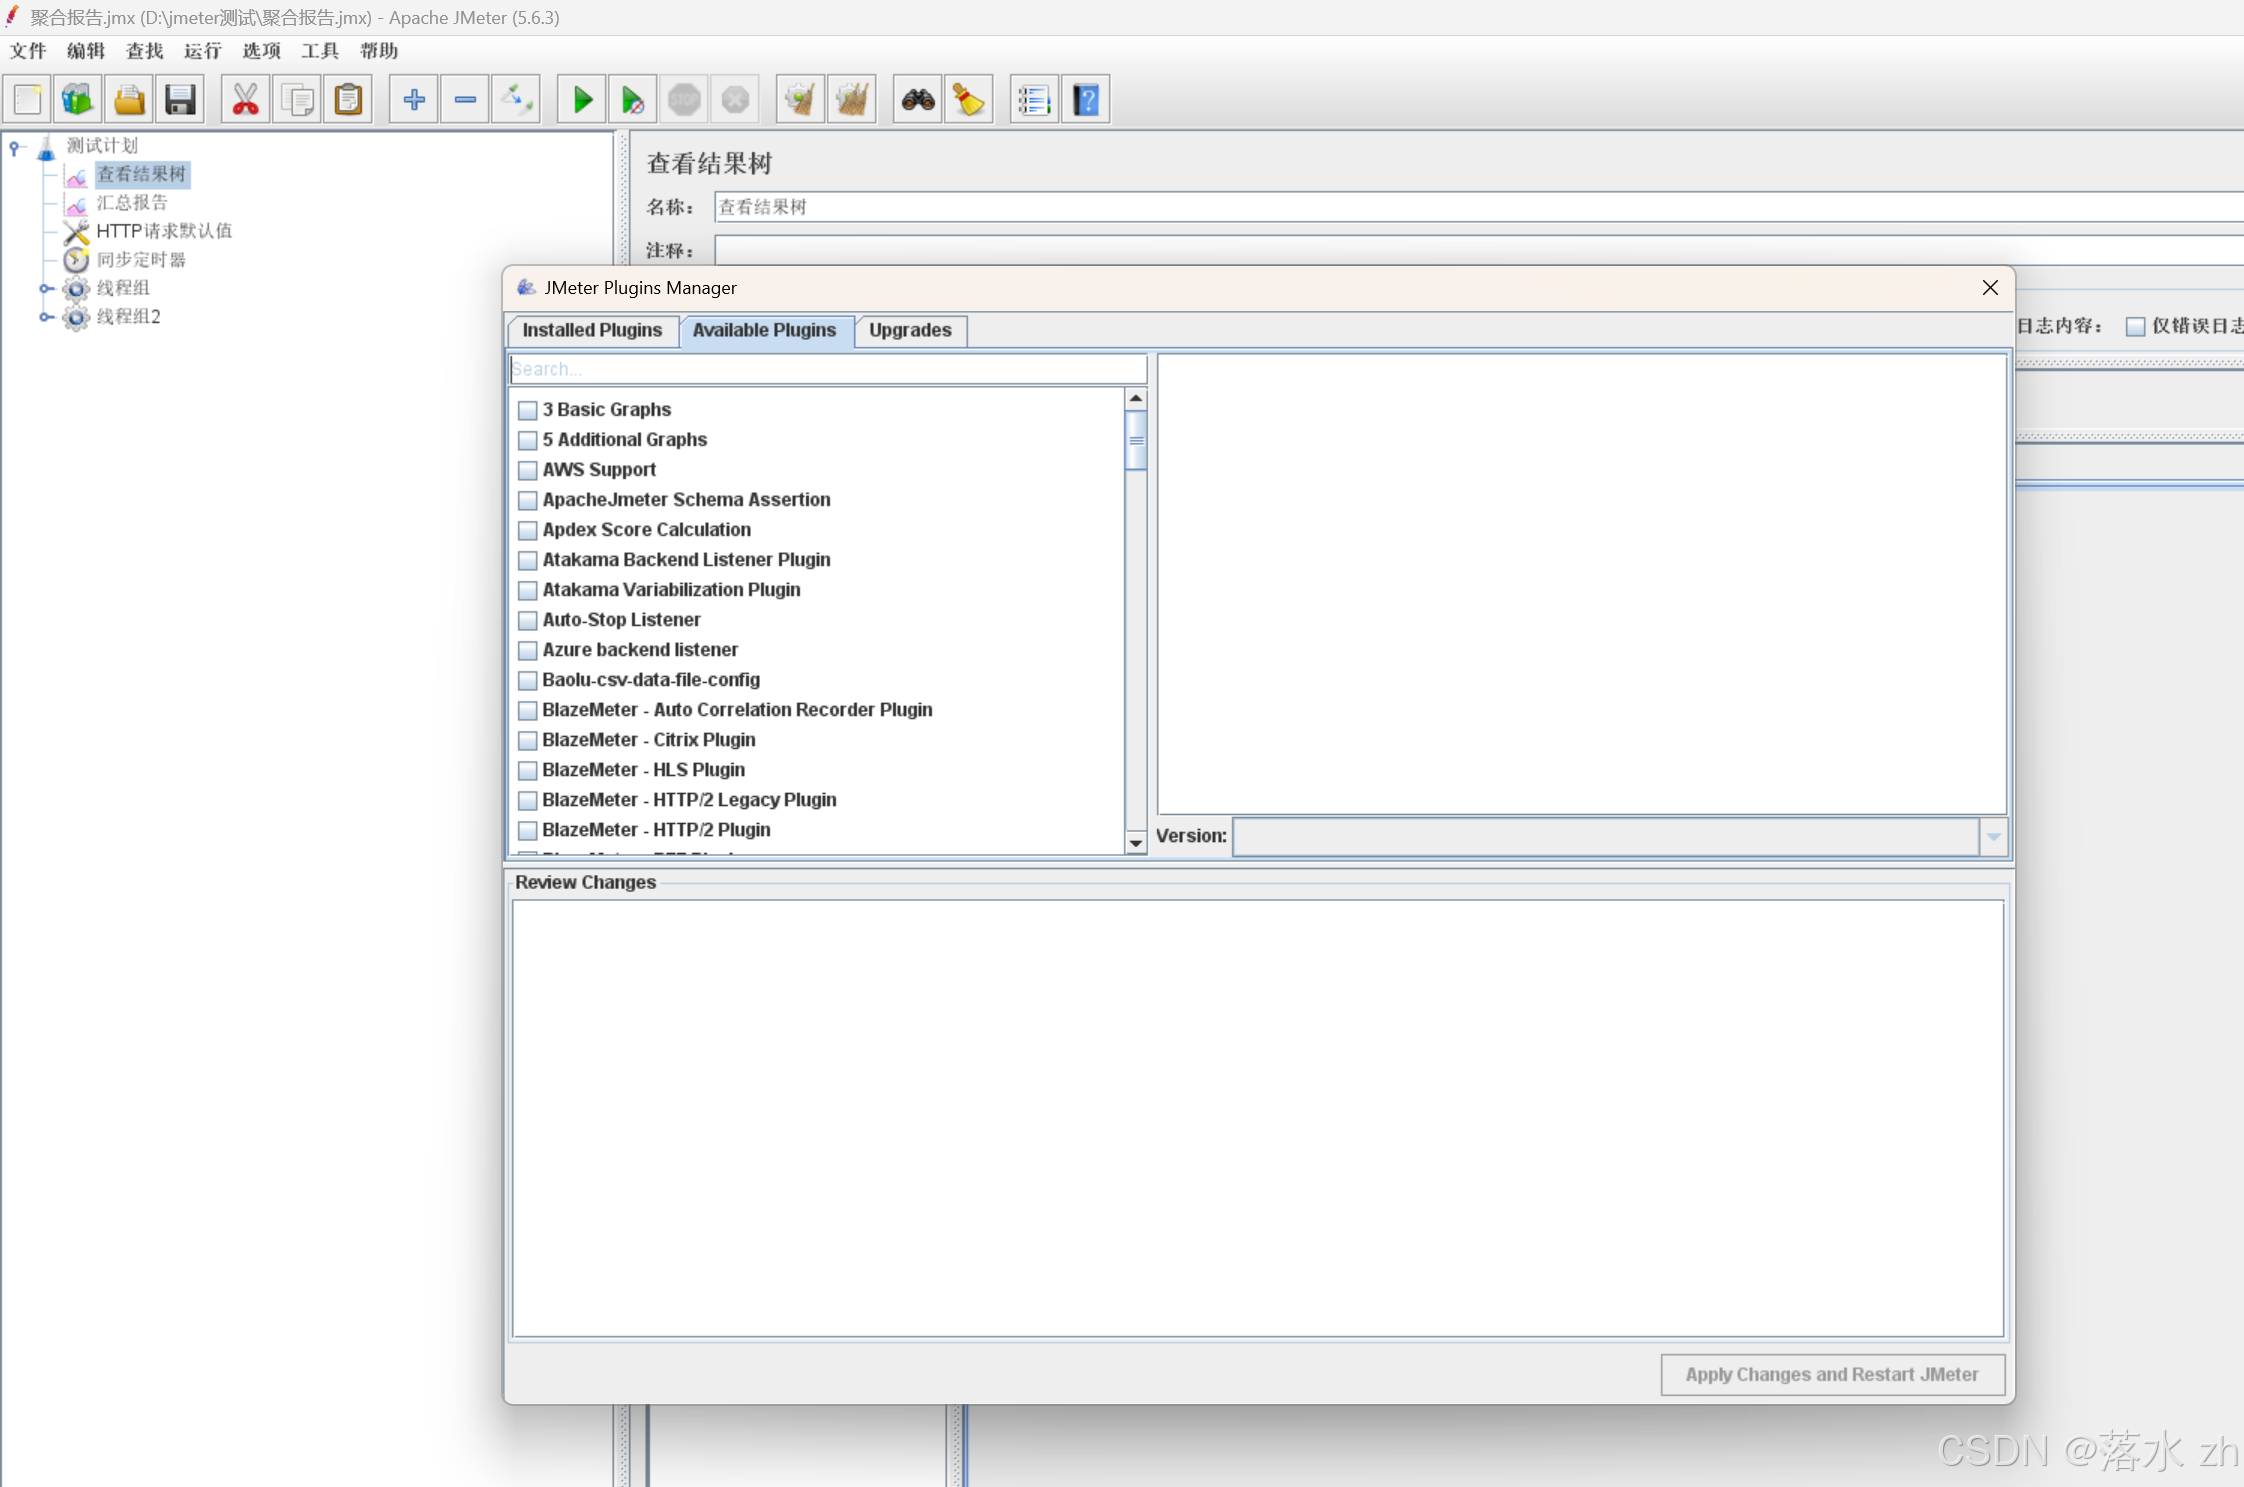Image resolution: width=2244 pixels, height=1487 pixels.
Task: Expand the 线程组 tree node
Action: coord(45,288)
